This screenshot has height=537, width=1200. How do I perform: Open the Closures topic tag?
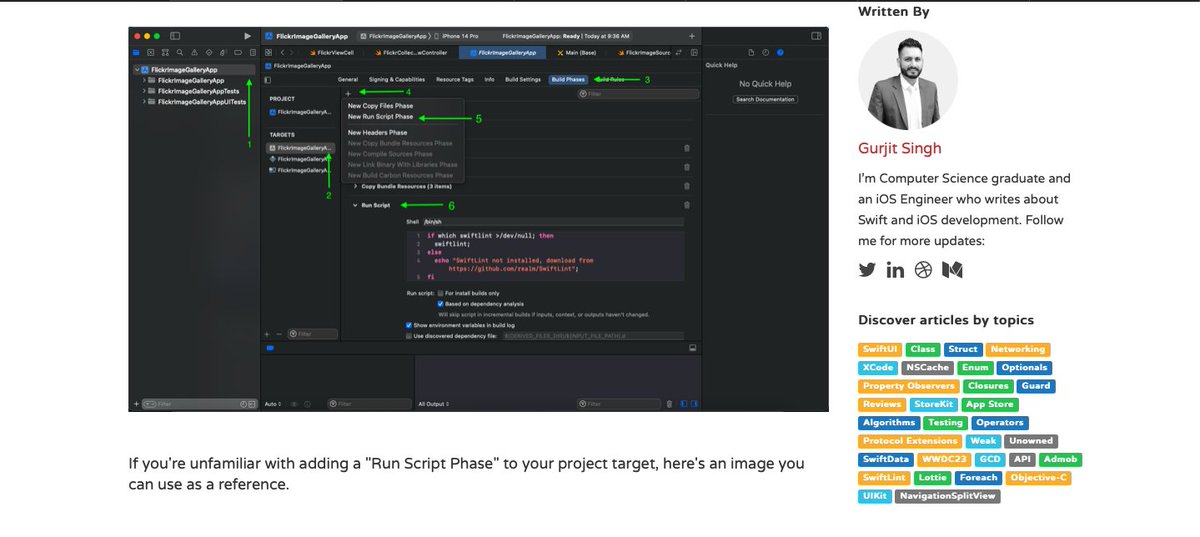[989, 386]
